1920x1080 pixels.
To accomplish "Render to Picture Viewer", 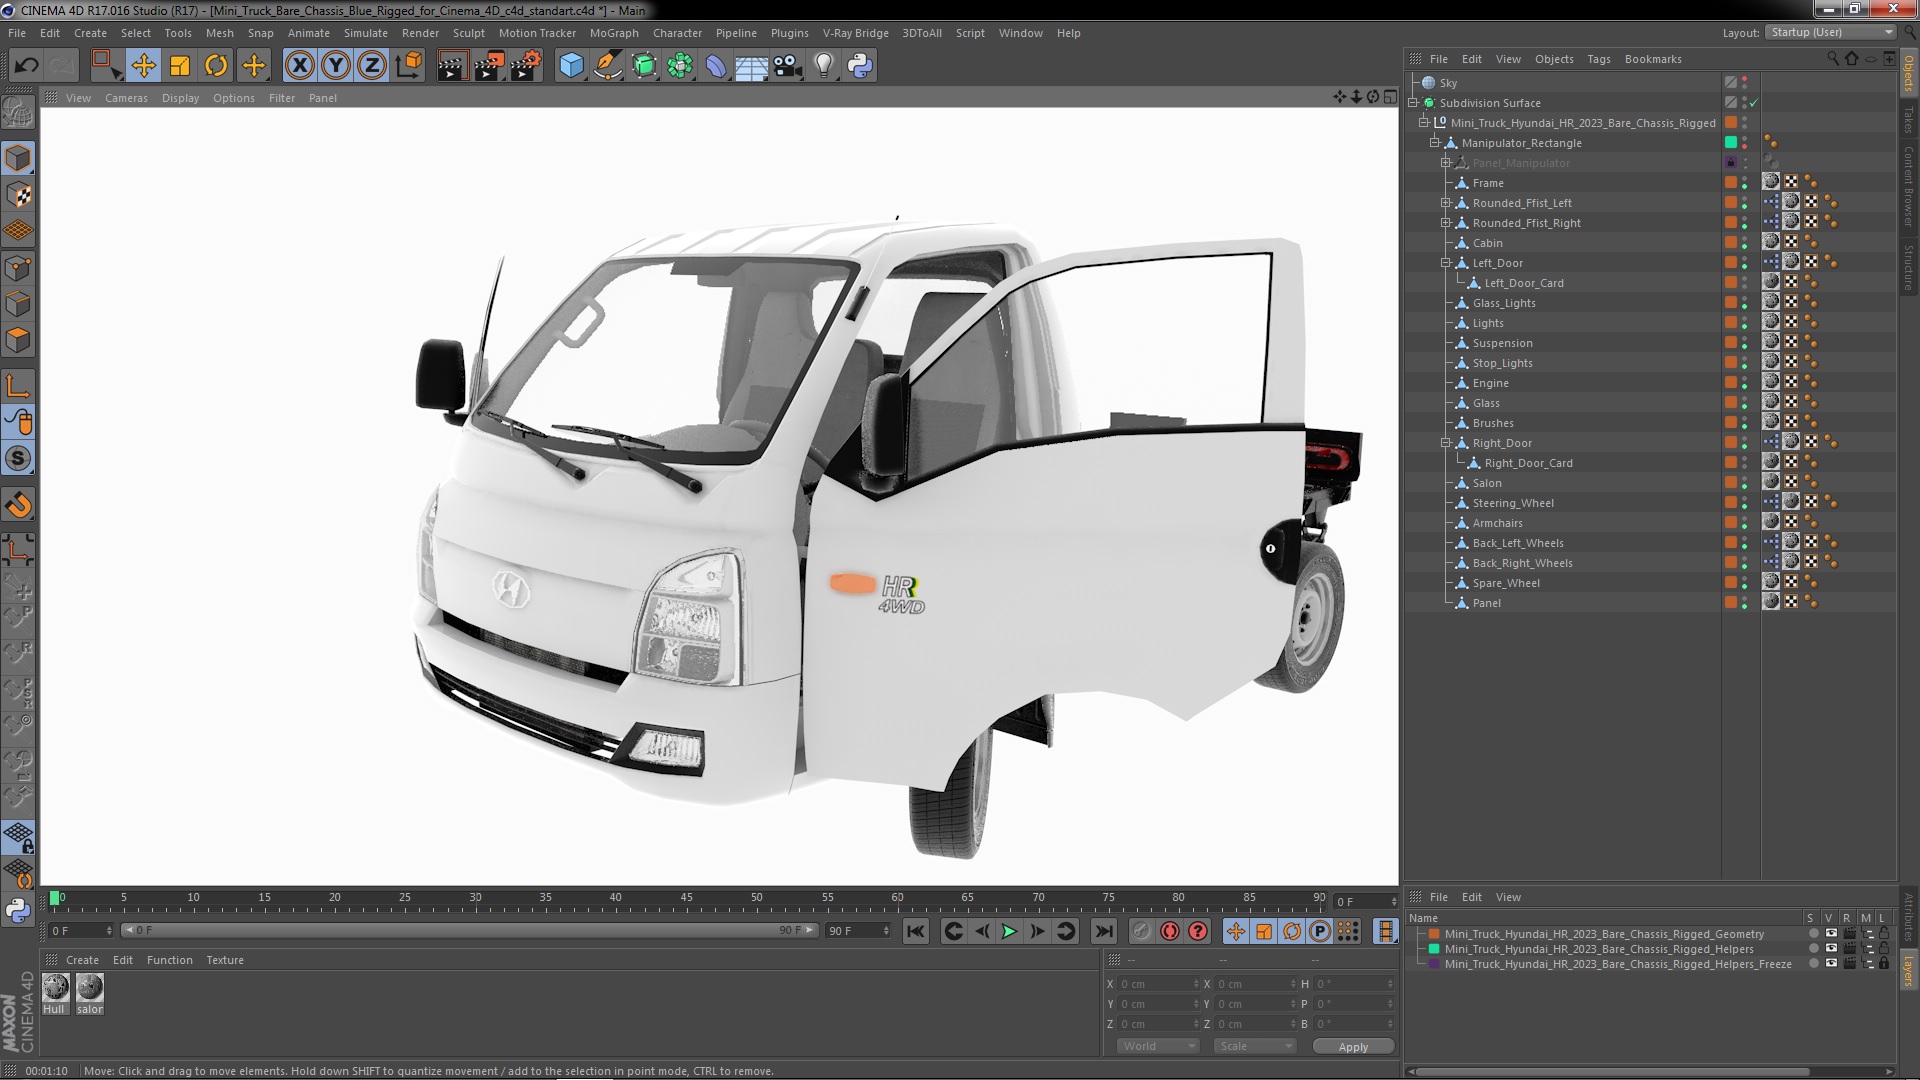I will pyautogui.click(x=489, y=66).
